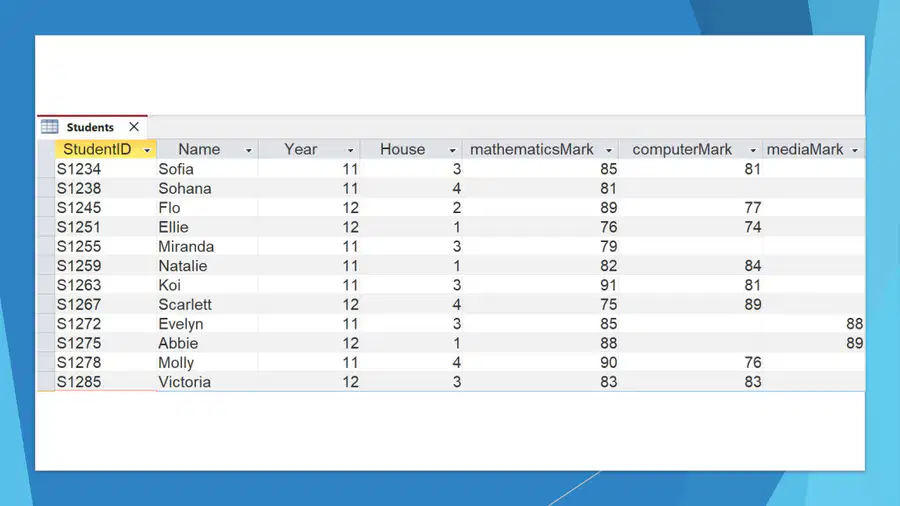Image resolution: width=900 pixels, height=506 pixels.
Task: Open the Name column dropdown arrow
Action: coord(249,150)
